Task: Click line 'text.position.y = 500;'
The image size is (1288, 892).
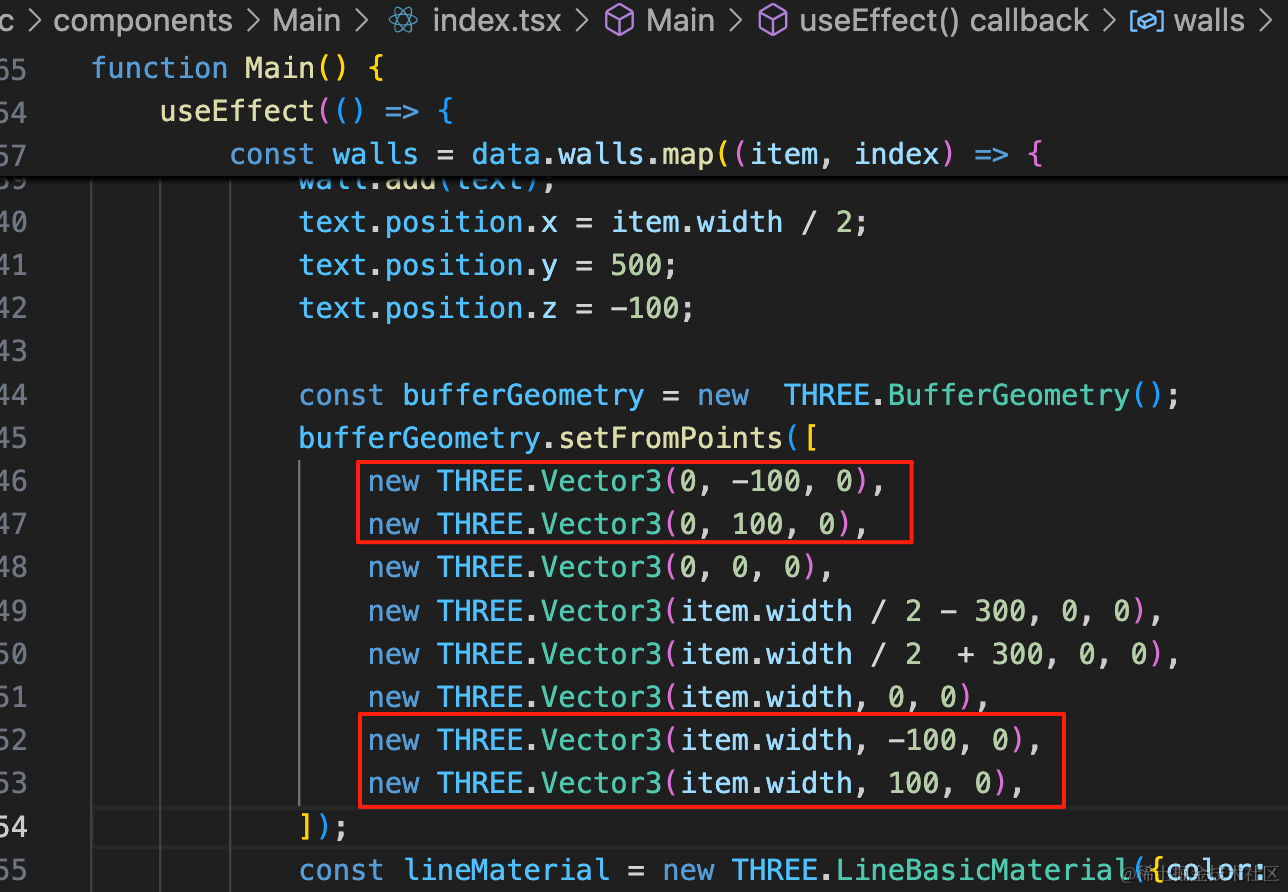Action: pyautogui.click(x=488, y=264)
